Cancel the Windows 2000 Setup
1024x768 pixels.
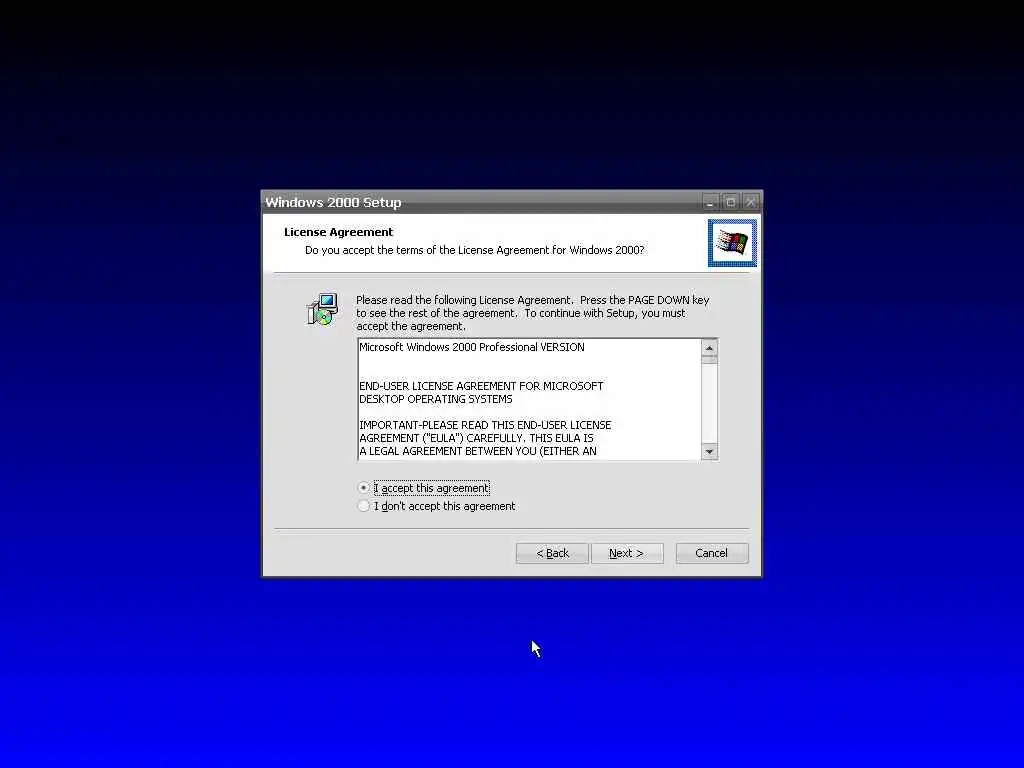tap(712, 553)
